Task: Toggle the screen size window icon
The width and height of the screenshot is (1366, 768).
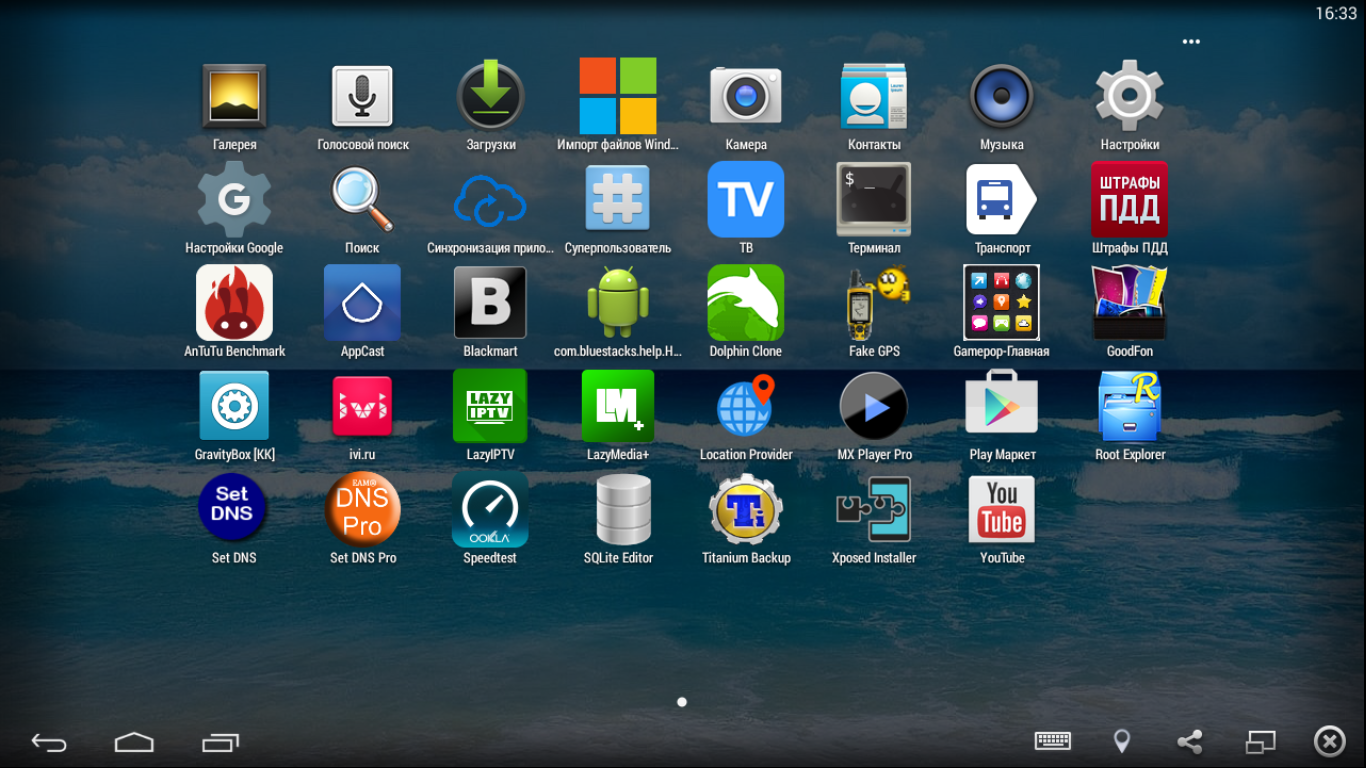Action: tap(1260, 741)
